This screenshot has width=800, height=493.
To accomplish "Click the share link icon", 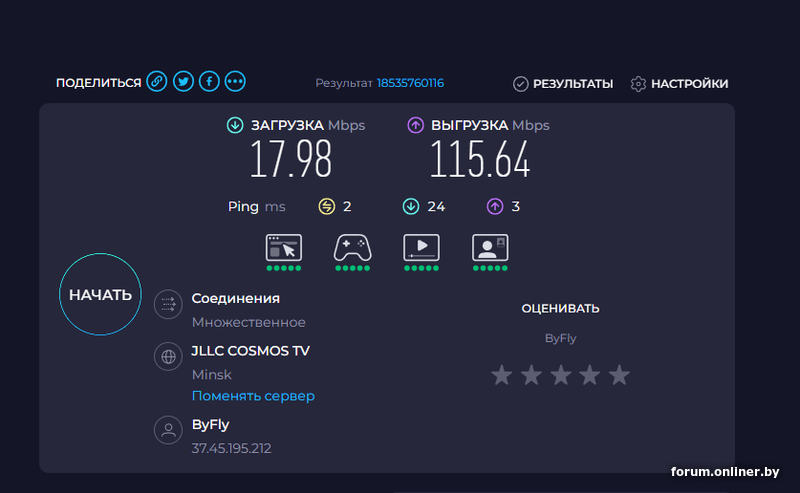I will [156, 82].
